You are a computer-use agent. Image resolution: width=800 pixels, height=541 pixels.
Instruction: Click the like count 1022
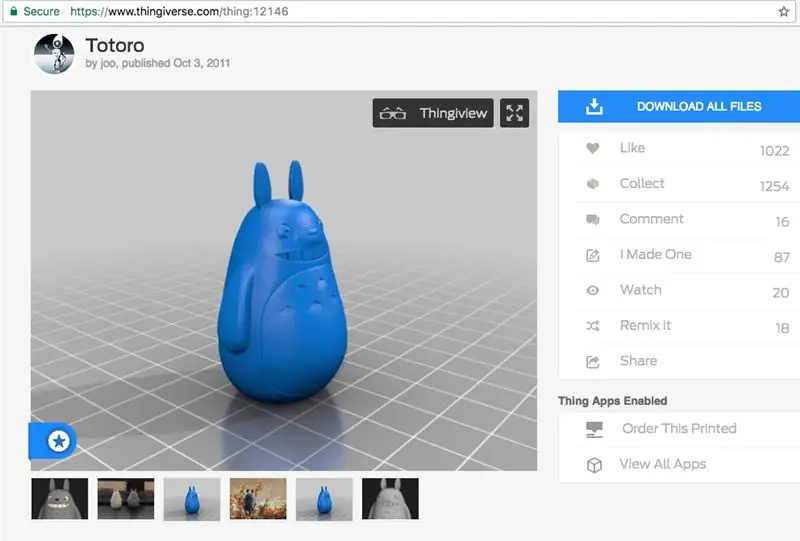pyautogui.click(x=774, y=151)
